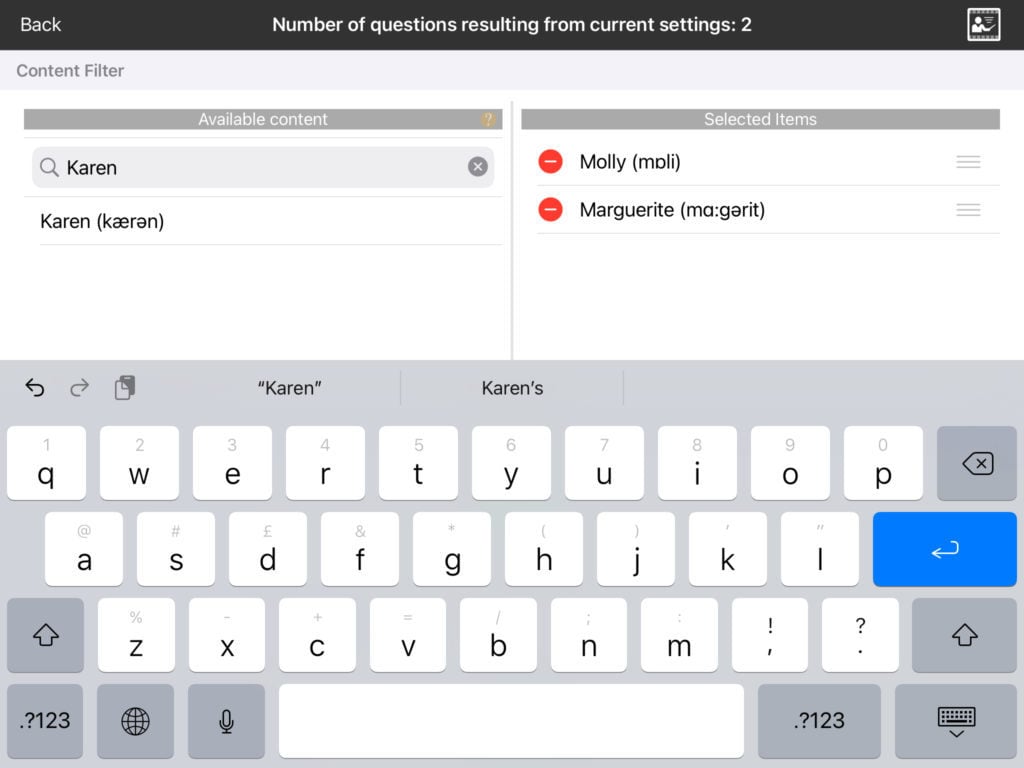
Task: Tap the o key
Action: point(790,464)
